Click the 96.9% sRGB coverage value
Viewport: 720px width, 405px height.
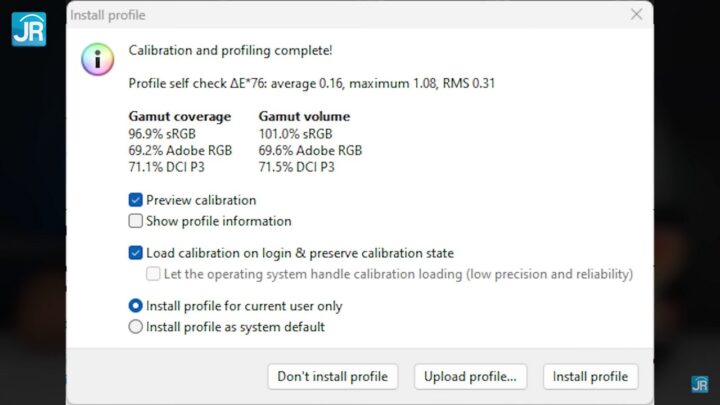159,133
